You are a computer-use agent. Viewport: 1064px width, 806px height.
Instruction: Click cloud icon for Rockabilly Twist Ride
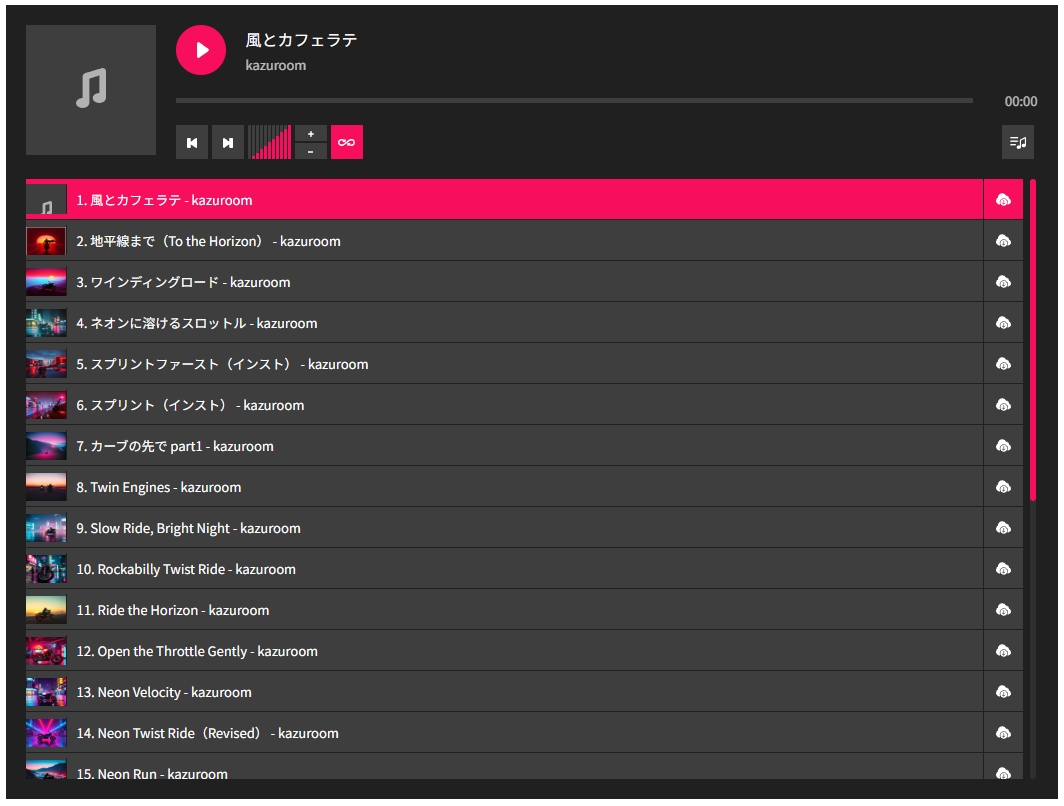[x=1003, y=569]
